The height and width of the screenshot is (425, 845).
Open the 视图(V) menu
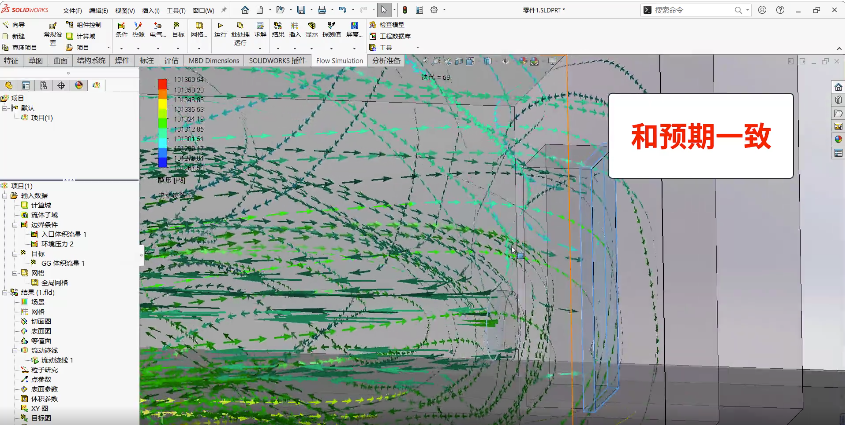point(125,10)
